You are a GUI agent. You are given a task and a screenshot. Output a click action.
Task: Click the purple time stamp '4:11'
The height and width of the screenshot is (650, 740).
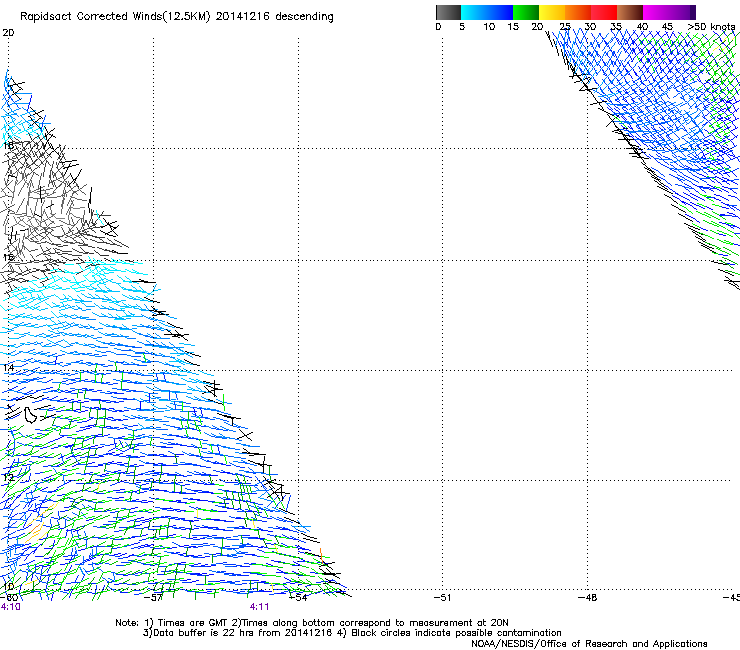[260, 607]
